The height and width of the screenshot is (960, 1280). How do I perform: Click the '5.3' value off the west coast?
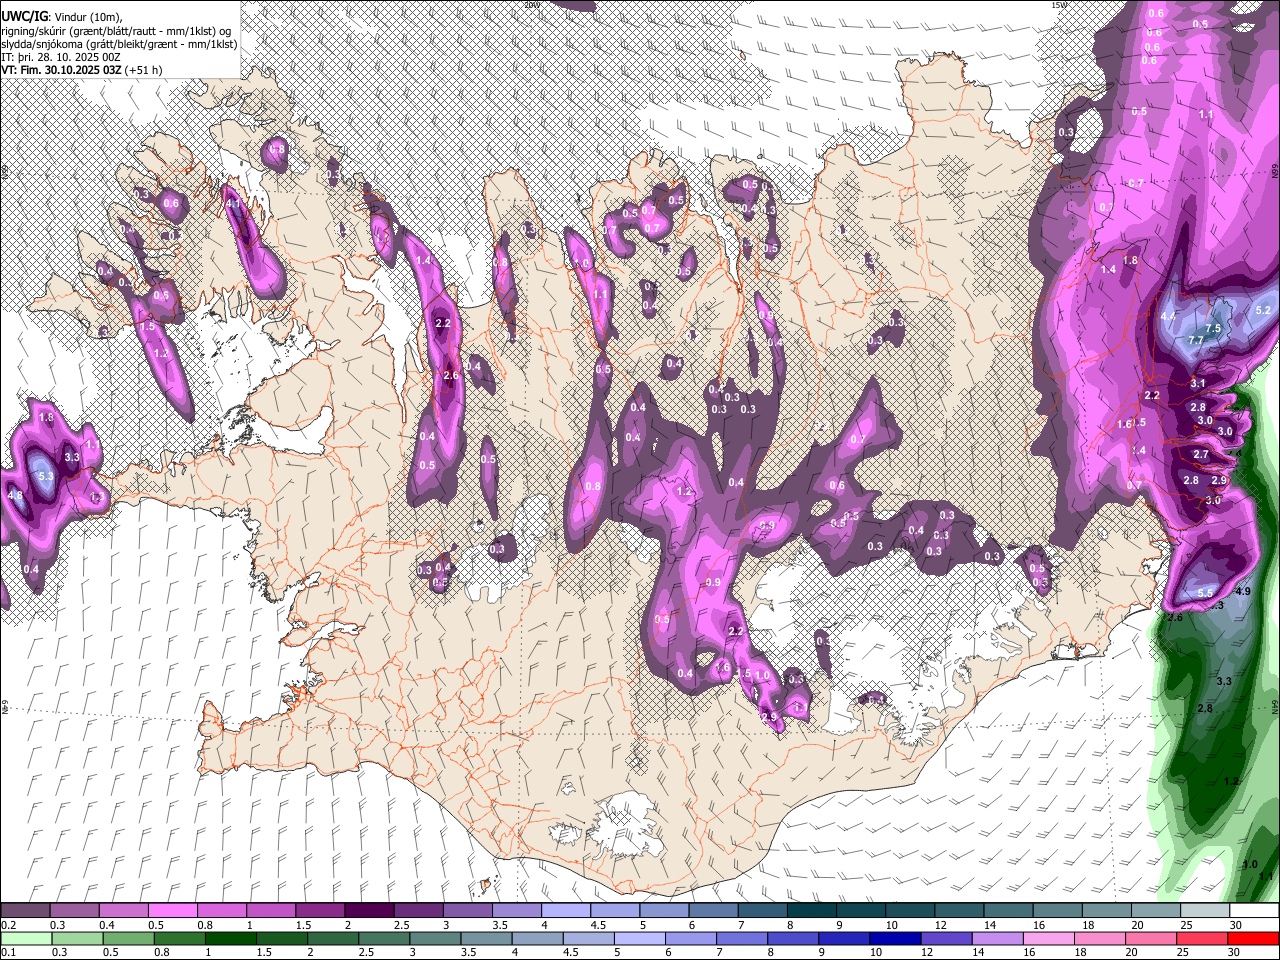[45, 477]
